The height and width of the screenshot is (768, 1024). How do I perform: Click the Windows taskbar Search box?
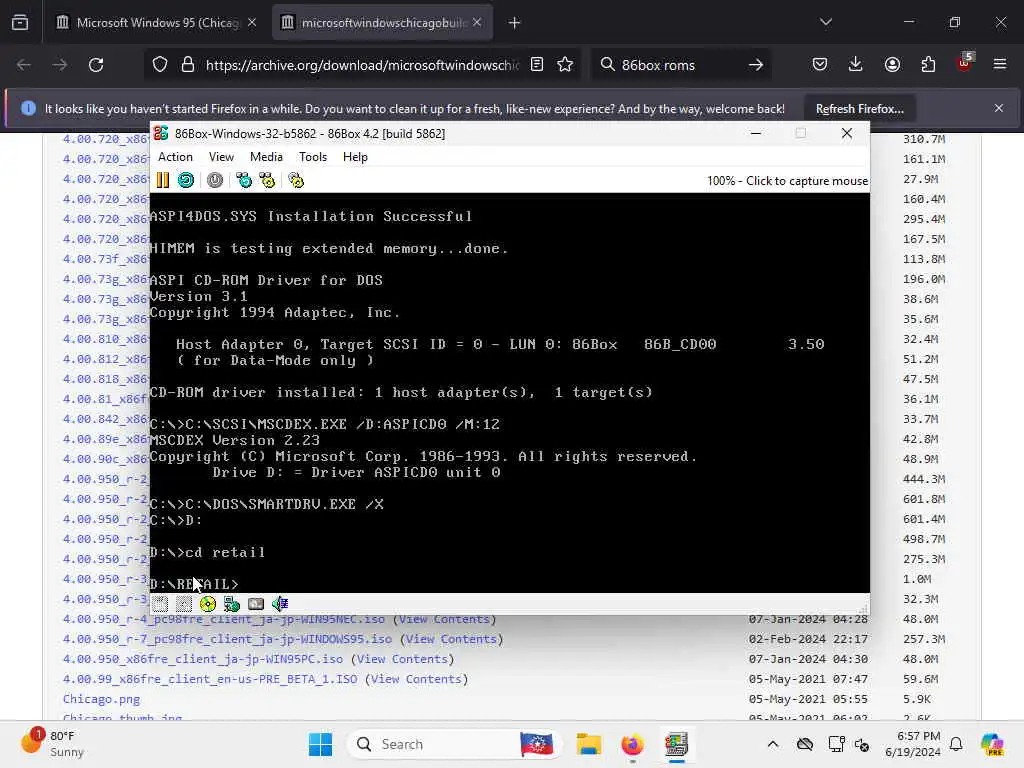point(455,744)
